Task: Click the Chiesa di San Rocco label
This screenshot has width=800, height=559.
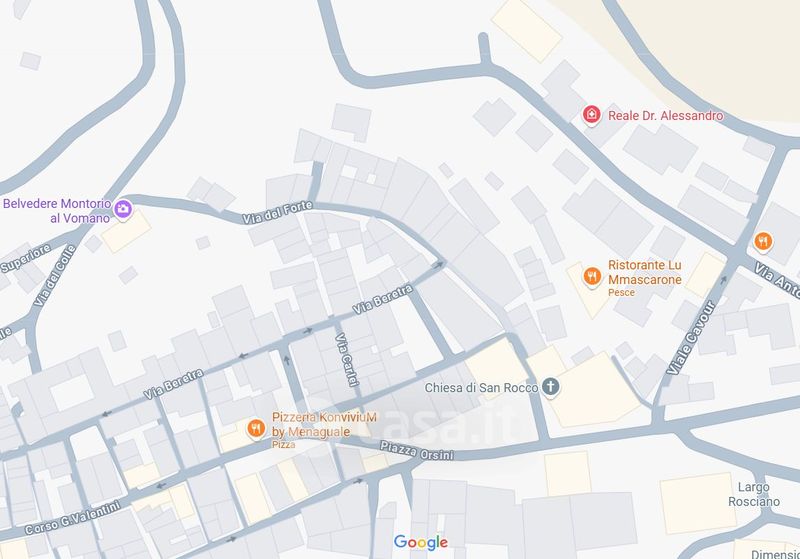Action: pos(481,388)
